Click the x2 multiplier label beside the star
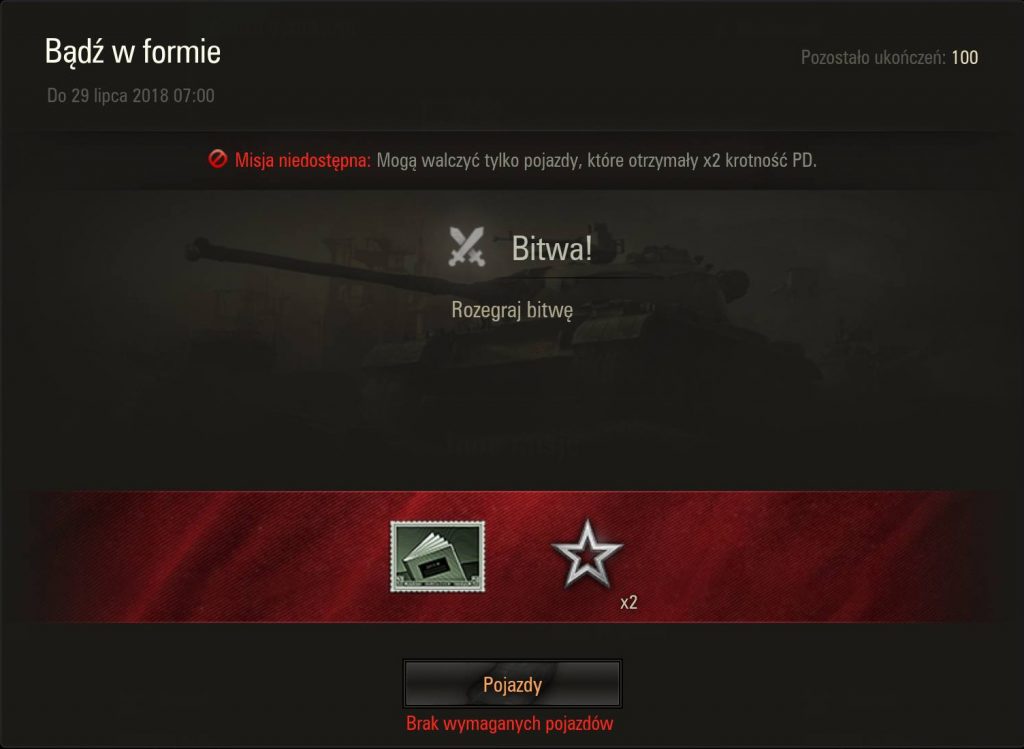 (629, 602)
